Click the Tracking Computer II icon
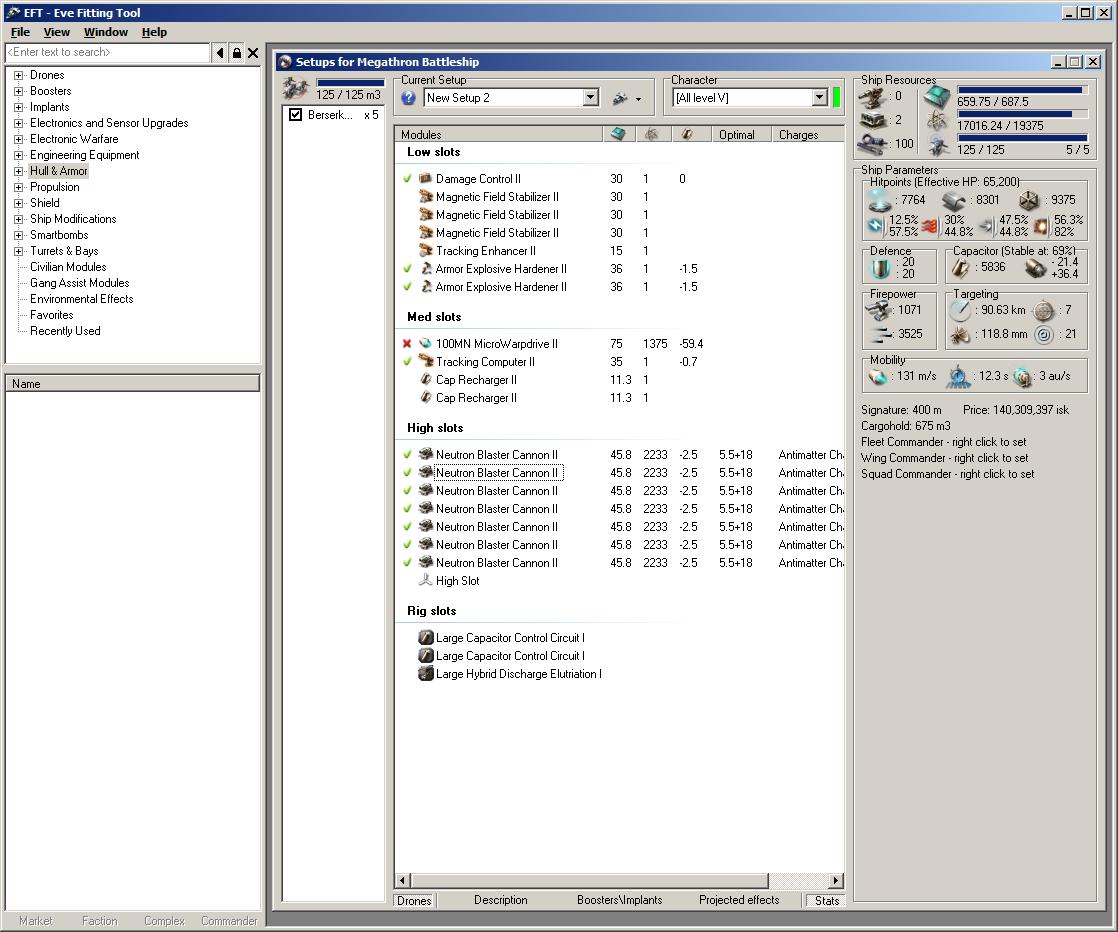 [x=426, y=362]
